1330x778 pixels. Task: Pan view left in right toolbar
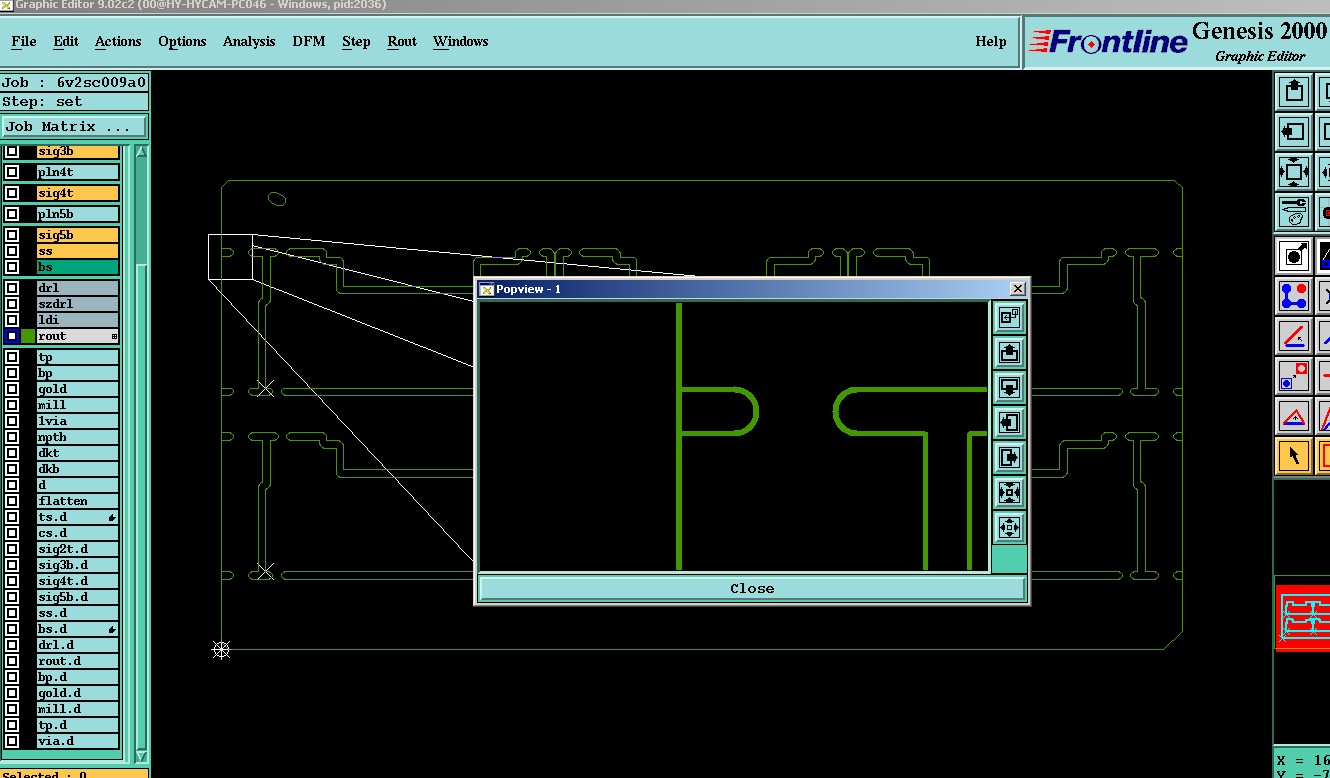1294,131
